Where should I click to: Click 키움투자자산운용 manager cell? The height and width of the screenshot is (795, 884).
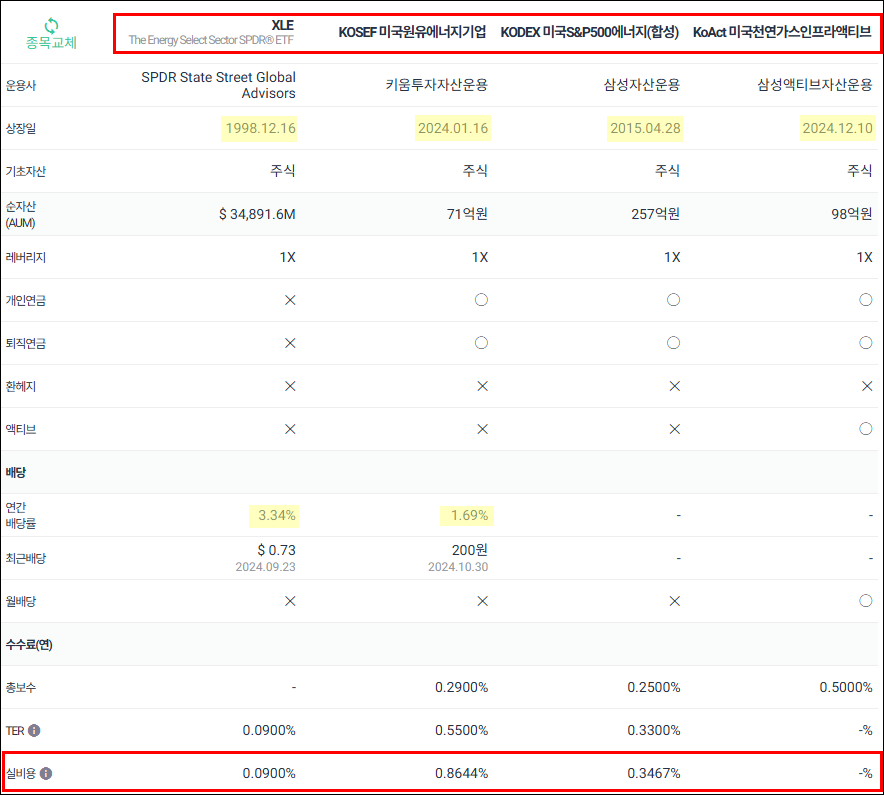point(436,85)
